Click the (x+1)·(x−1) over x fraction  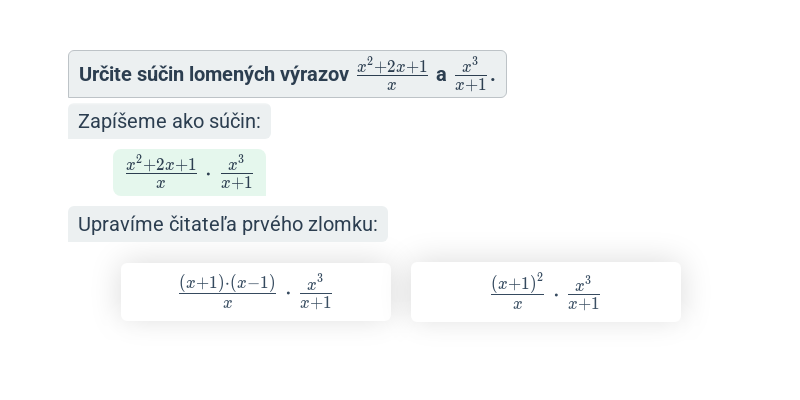click(228, 291)
